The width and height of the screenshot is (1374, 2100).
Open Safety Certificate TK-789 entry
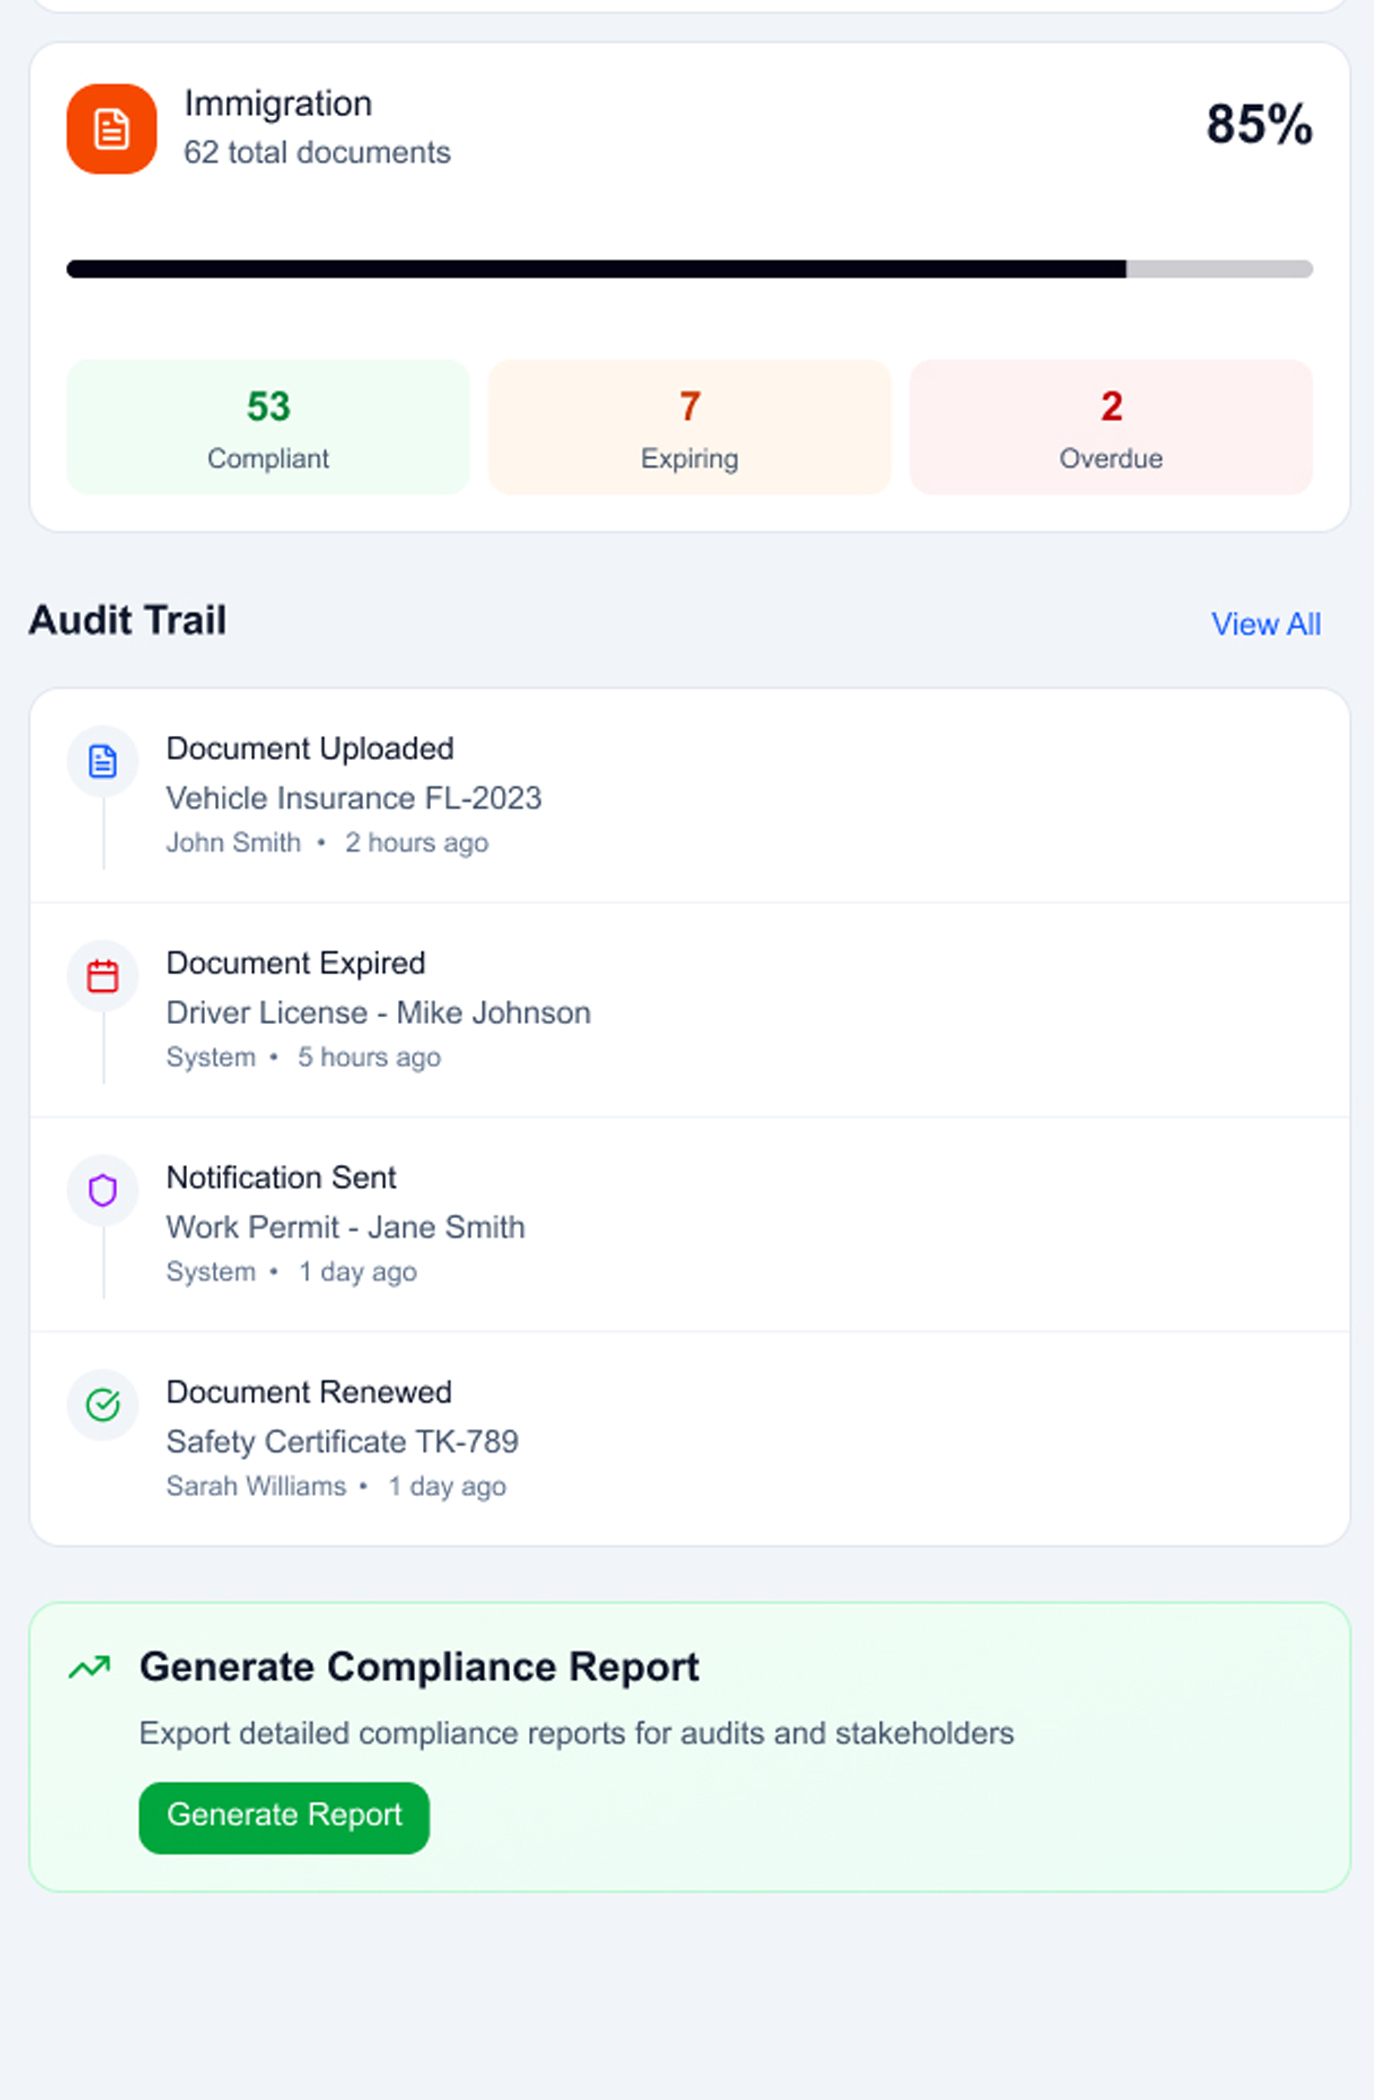coord(342,1441)
